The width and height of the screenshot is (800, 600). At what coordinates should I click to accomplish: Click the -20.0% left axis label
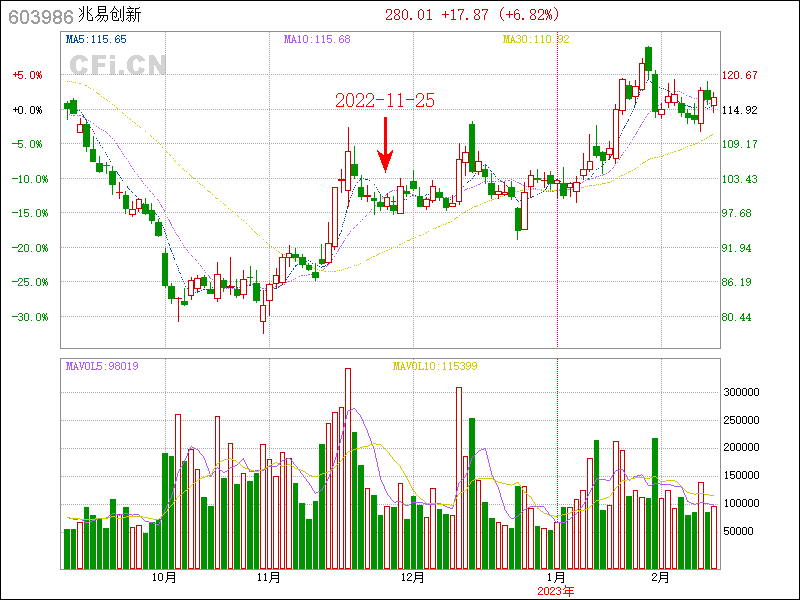point(30,248)
